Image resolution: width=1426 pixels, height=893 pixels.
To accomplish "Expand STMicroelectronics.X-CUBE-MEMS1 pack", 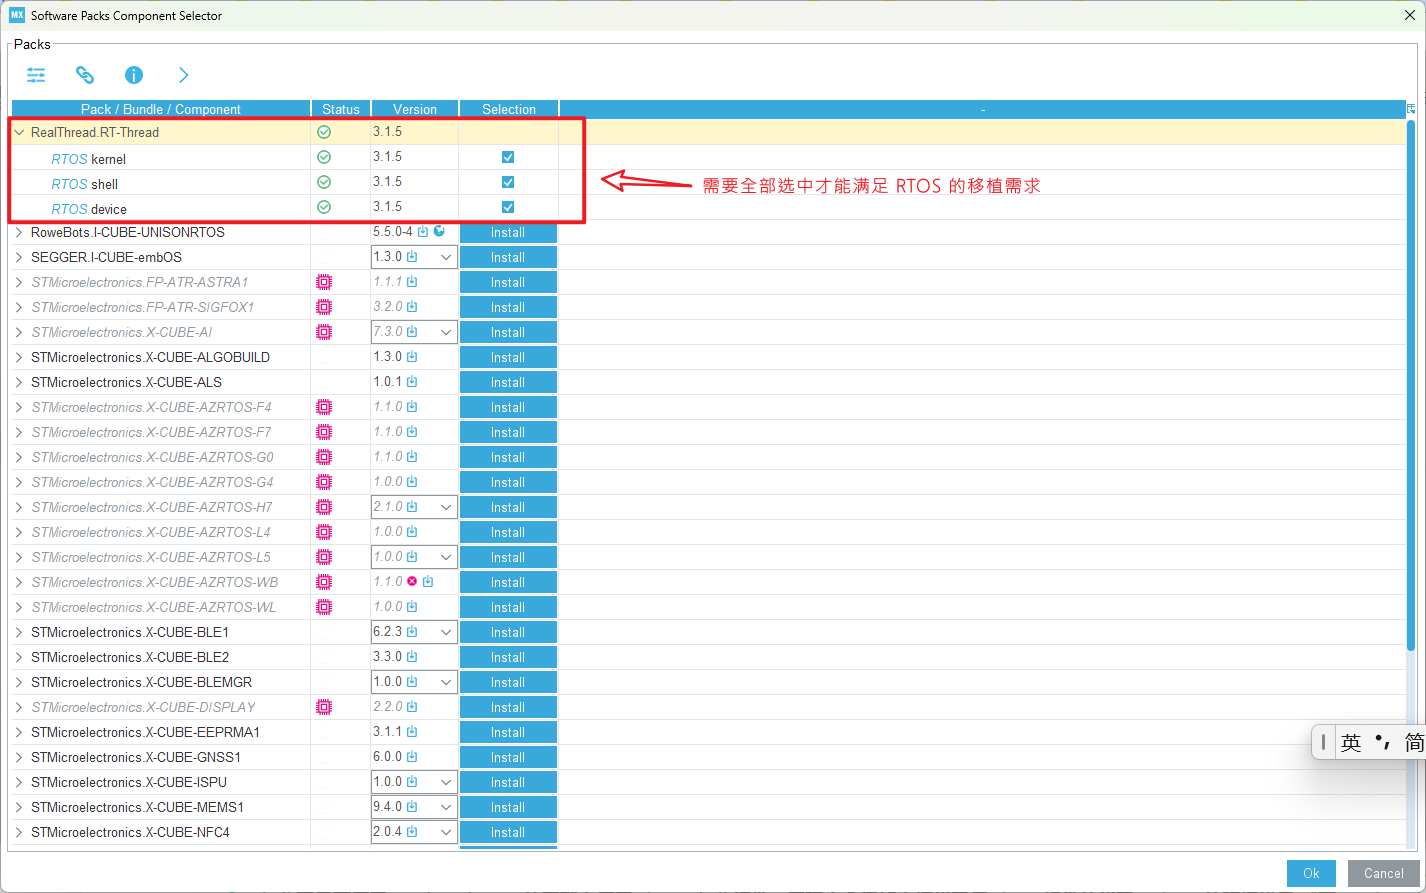I will tap(19, 807).
